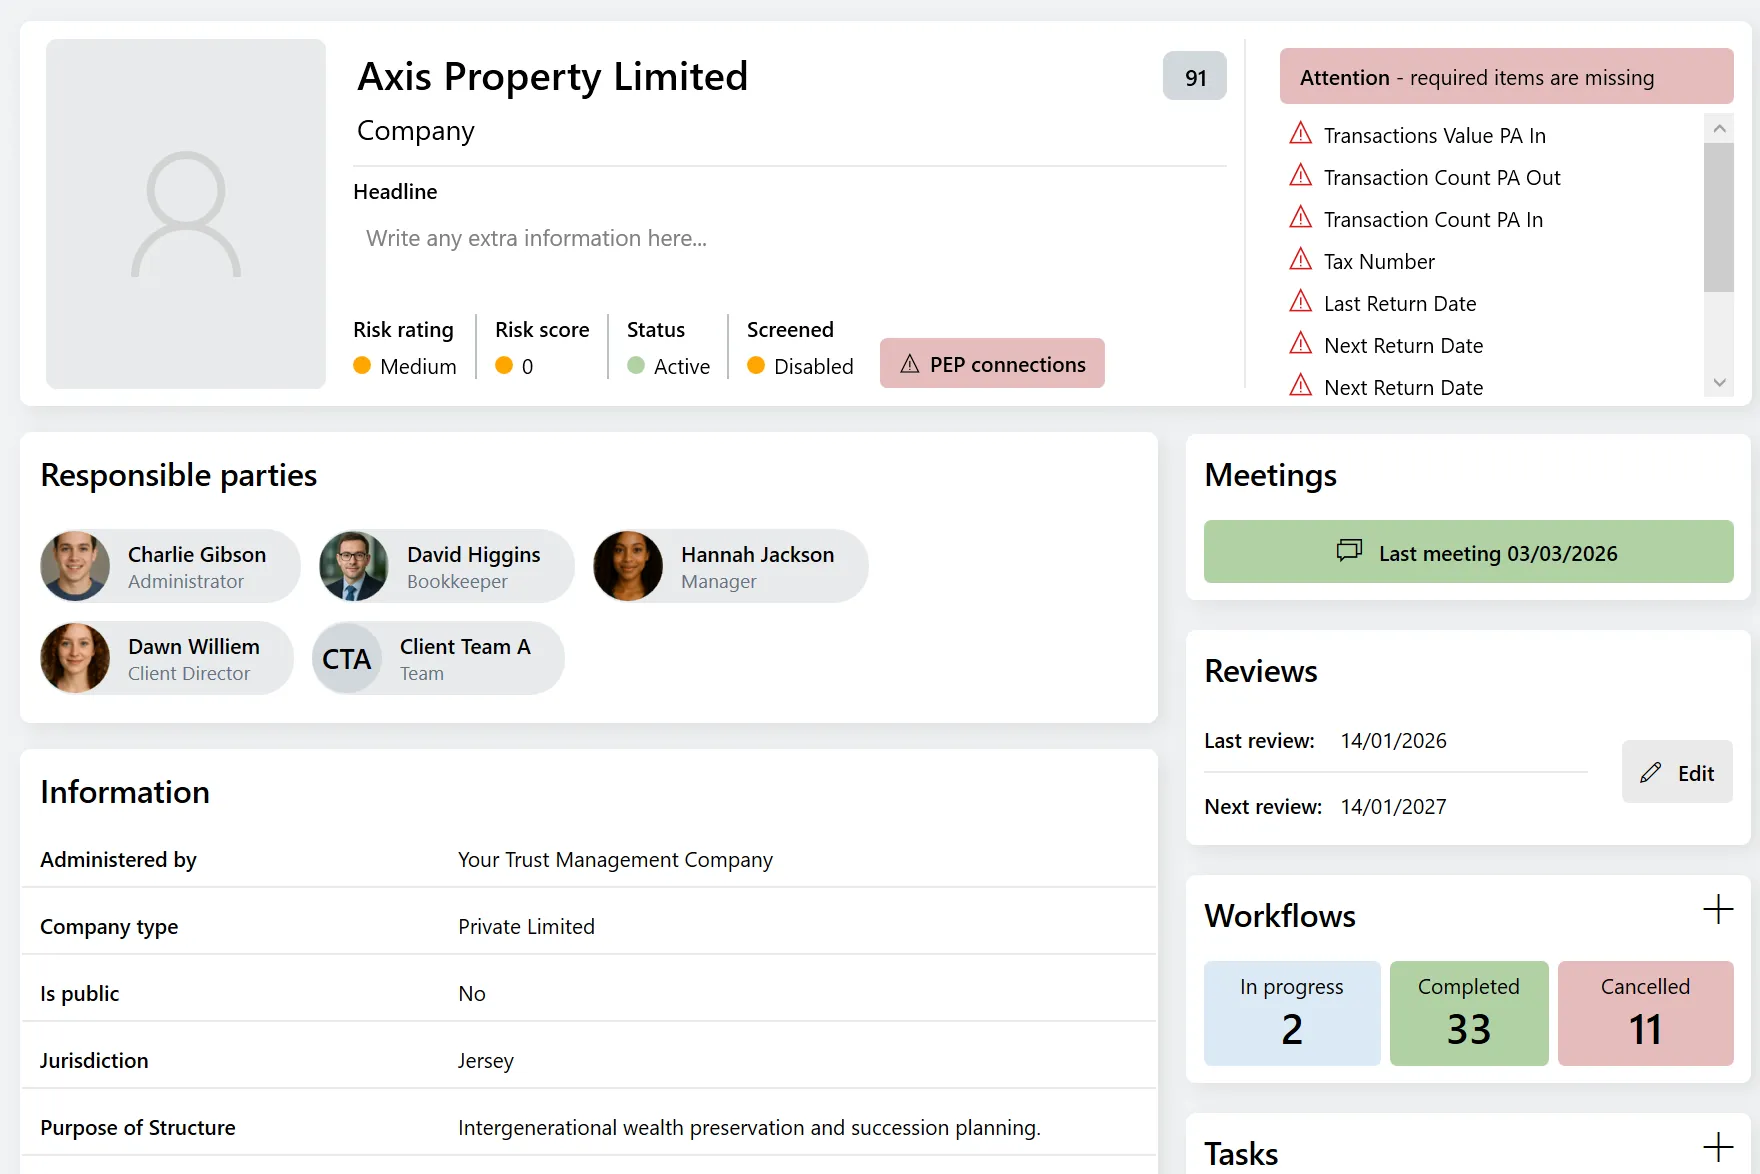Select Charlie Gibson's profile photo
Screen dimensions: 1760x1174
click(75, 566)
